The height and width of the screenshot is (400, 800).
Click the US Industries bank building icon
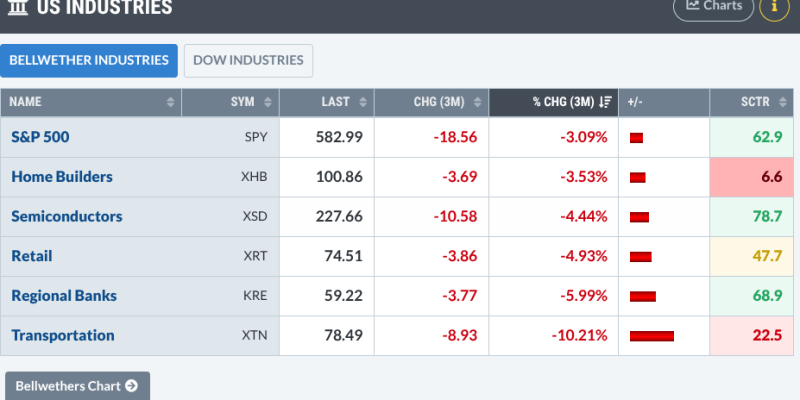[x=18, y=7]
